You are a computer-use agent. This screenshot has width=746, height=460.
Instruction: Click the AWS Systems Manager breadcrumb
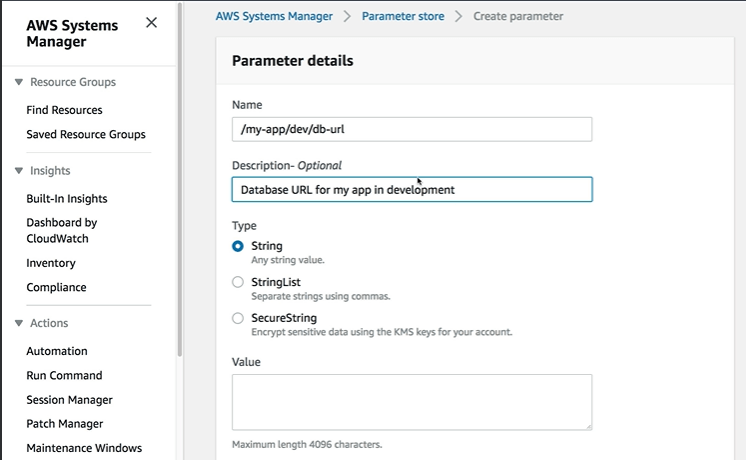coord(276,16)
